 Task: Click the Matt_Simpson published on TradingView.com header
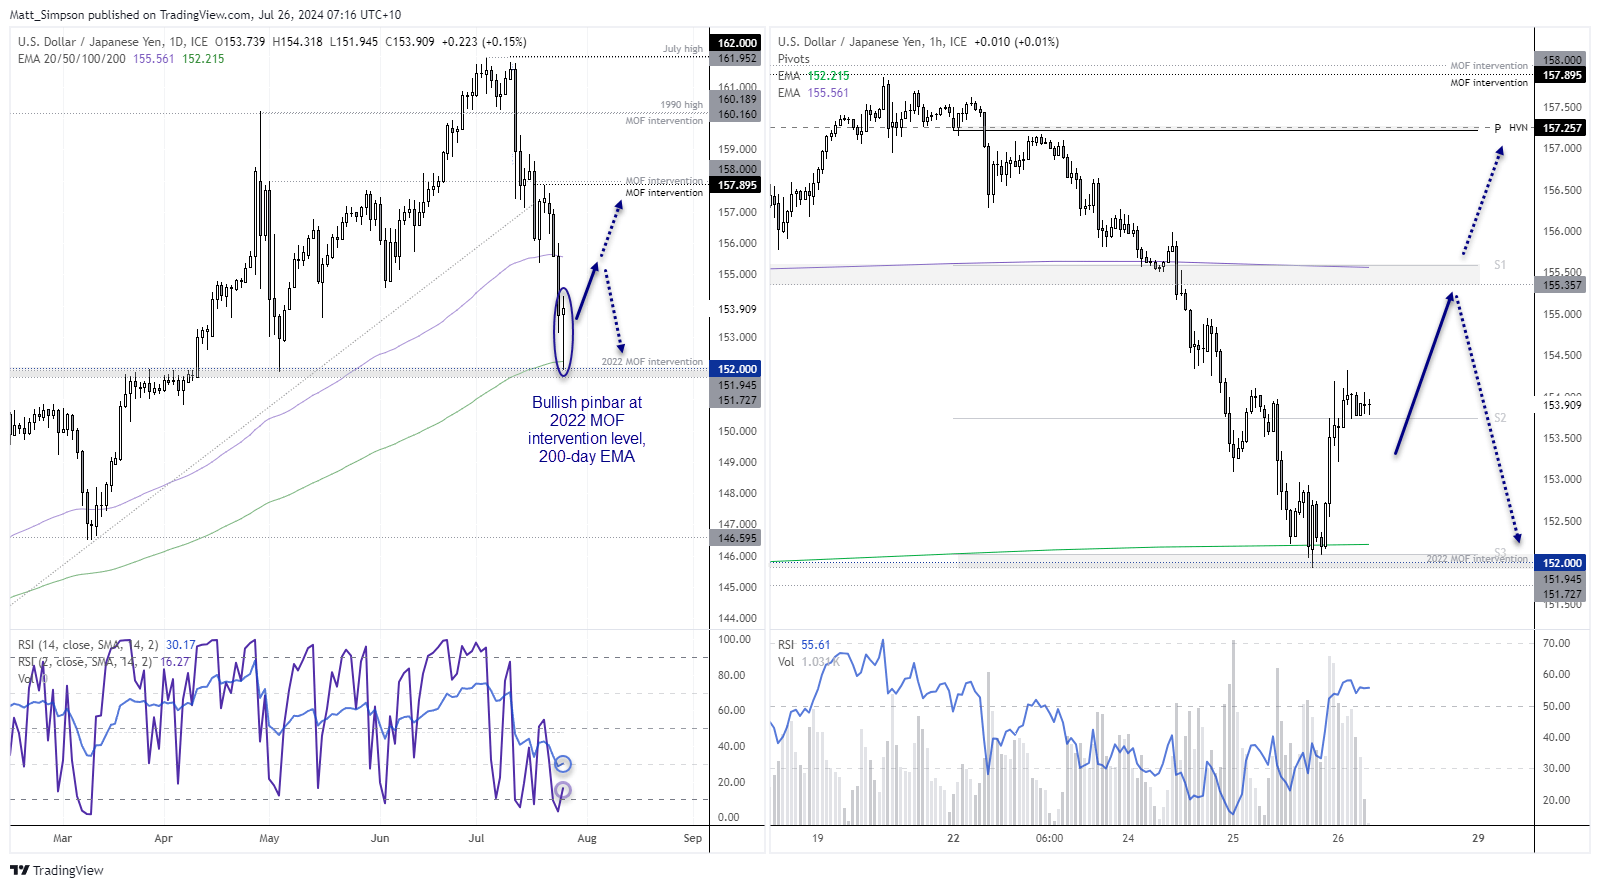[x=205, y=15]
